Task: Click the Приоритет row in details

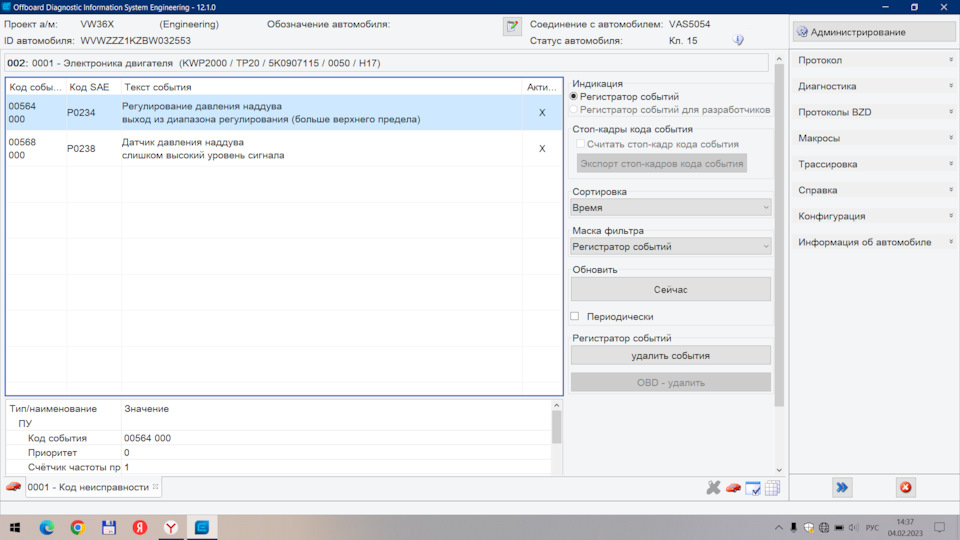Action: click(279, 453)
